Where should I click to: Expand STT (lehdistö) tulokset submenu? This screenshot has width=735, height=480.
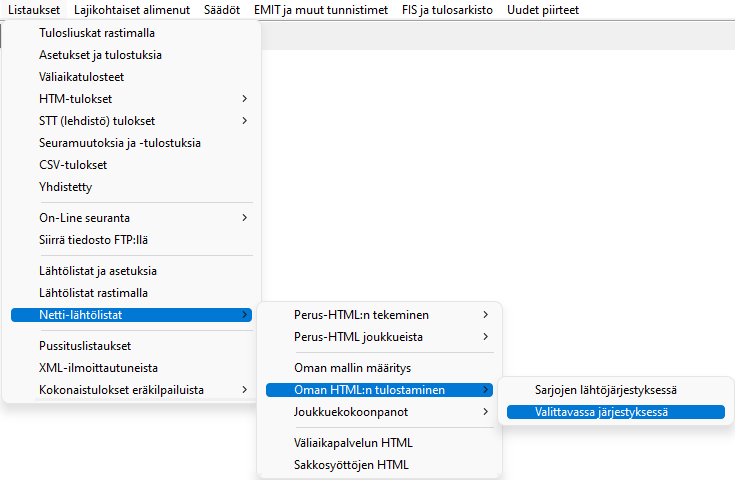95,121
